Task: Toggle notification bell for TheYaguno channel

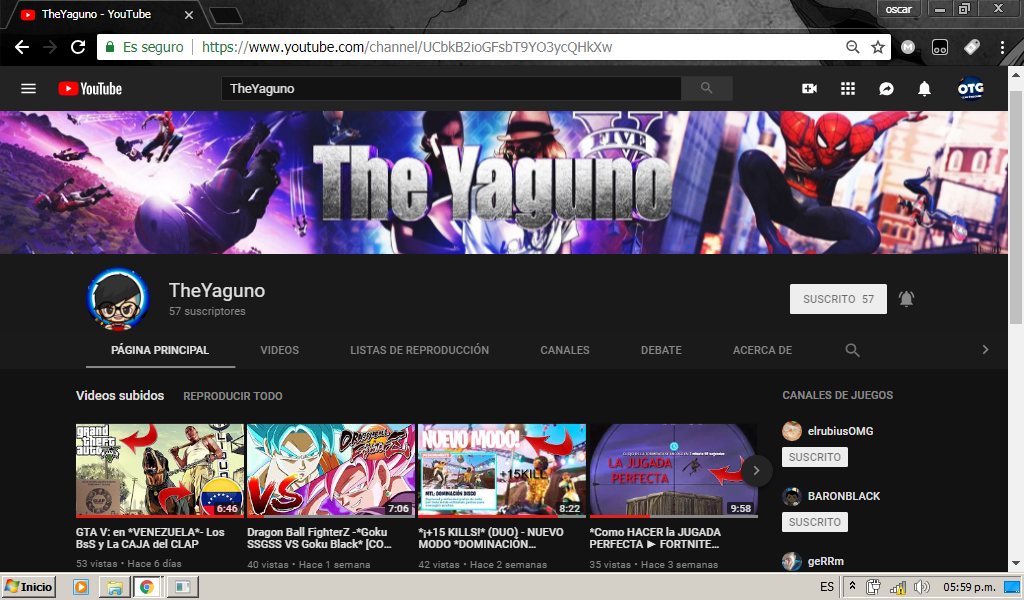Action: 906,298
